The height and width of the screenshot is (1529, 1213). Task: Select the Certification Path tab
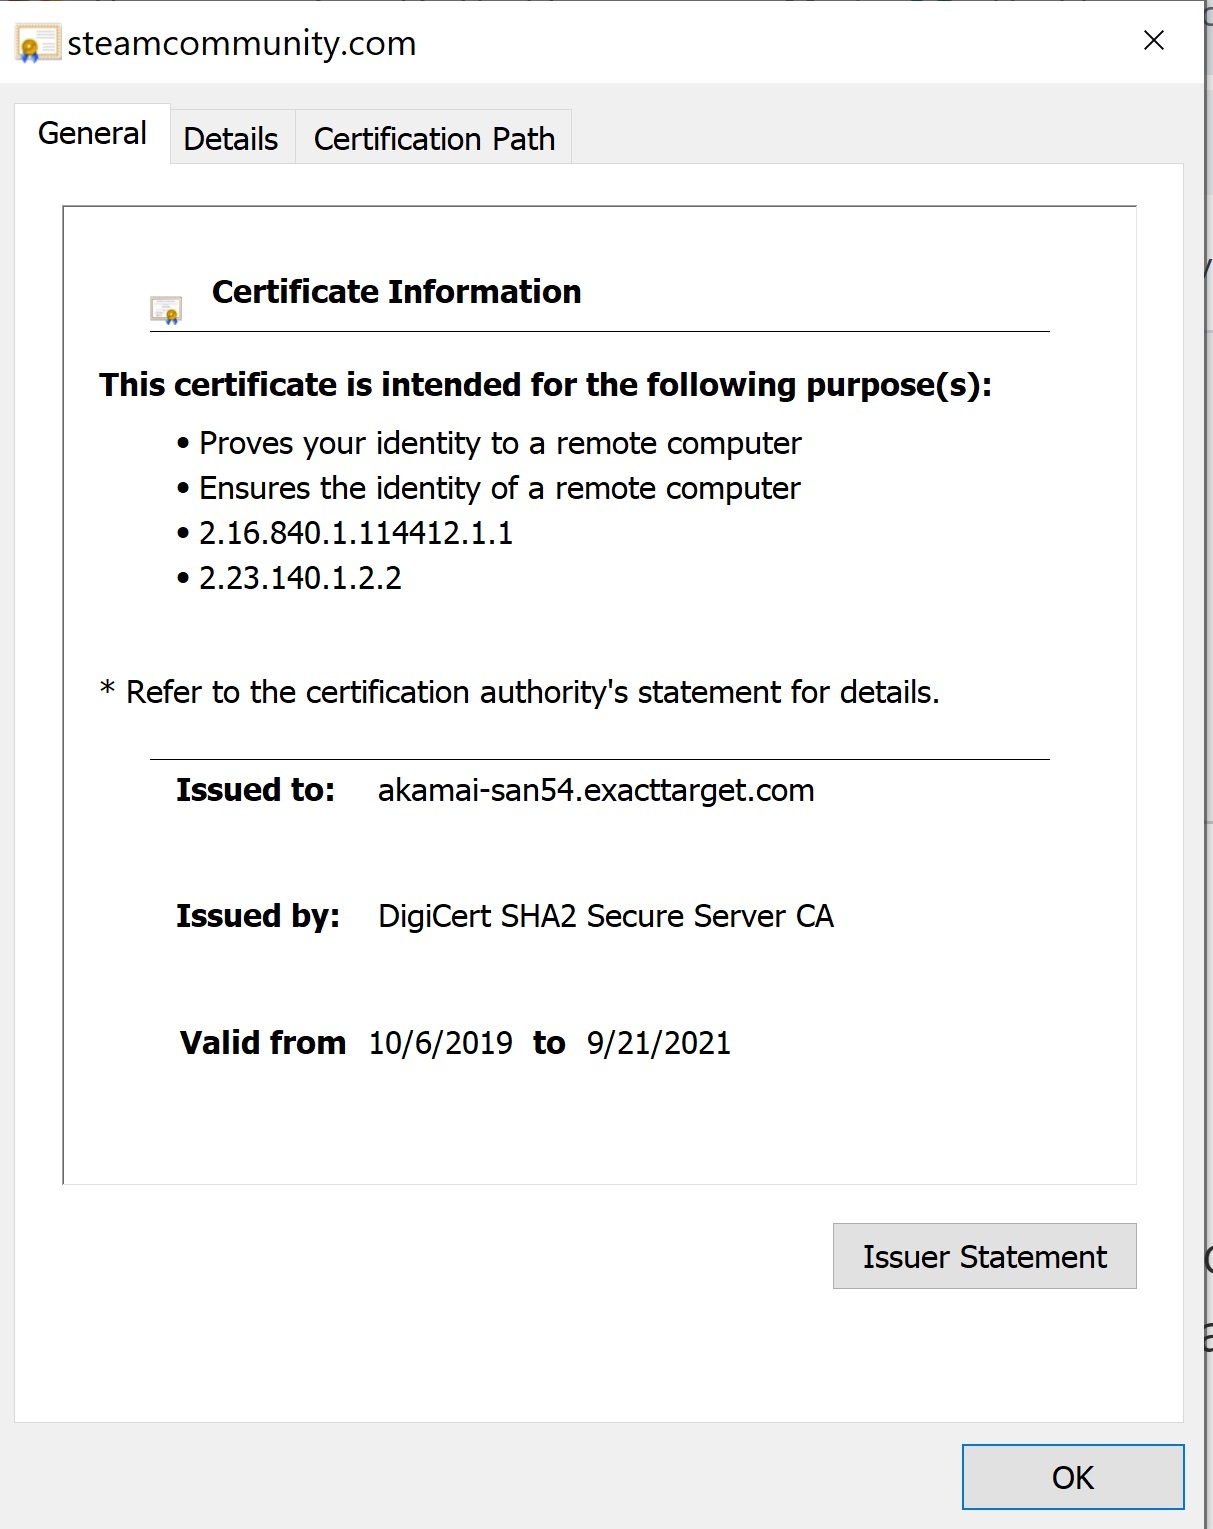434,139
